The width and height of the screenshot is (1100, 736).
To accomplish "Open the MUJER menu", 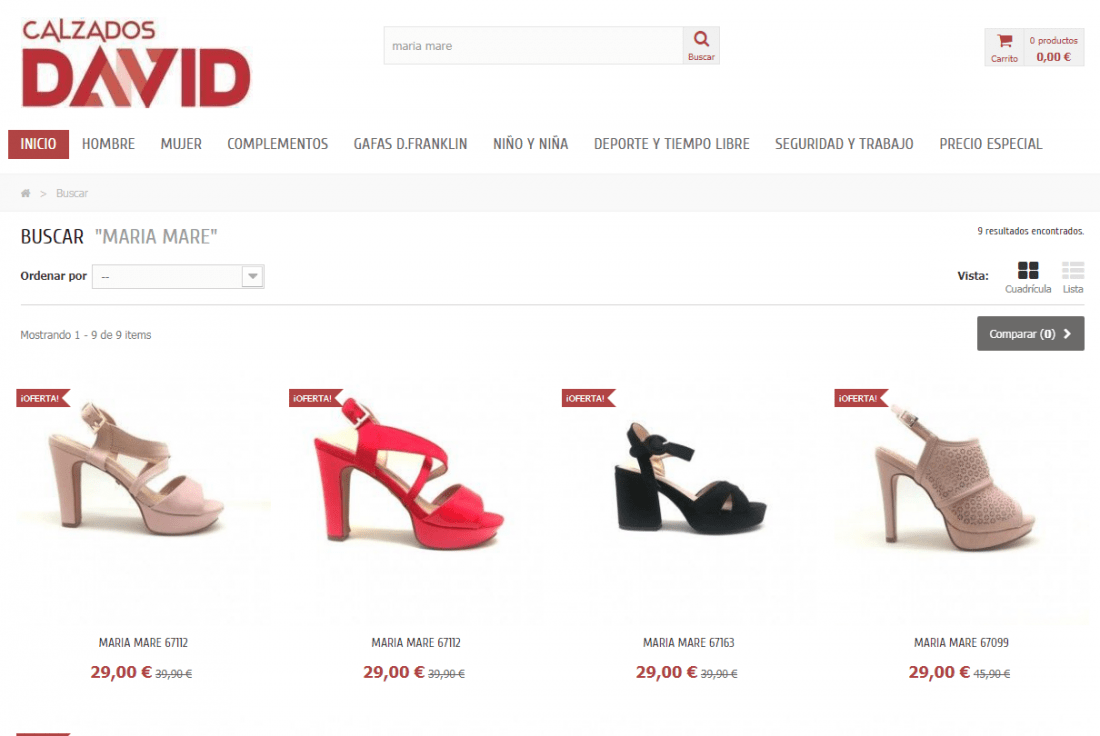I will [181, 144].
